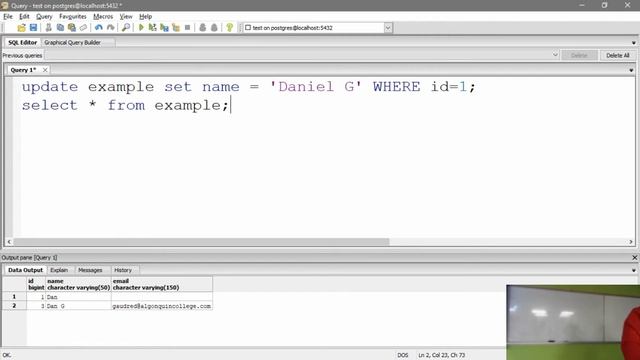This screenshot has width=640, height=360.
Task: Switch to Graphical Query Builder tab
Action: pos(73,42)
